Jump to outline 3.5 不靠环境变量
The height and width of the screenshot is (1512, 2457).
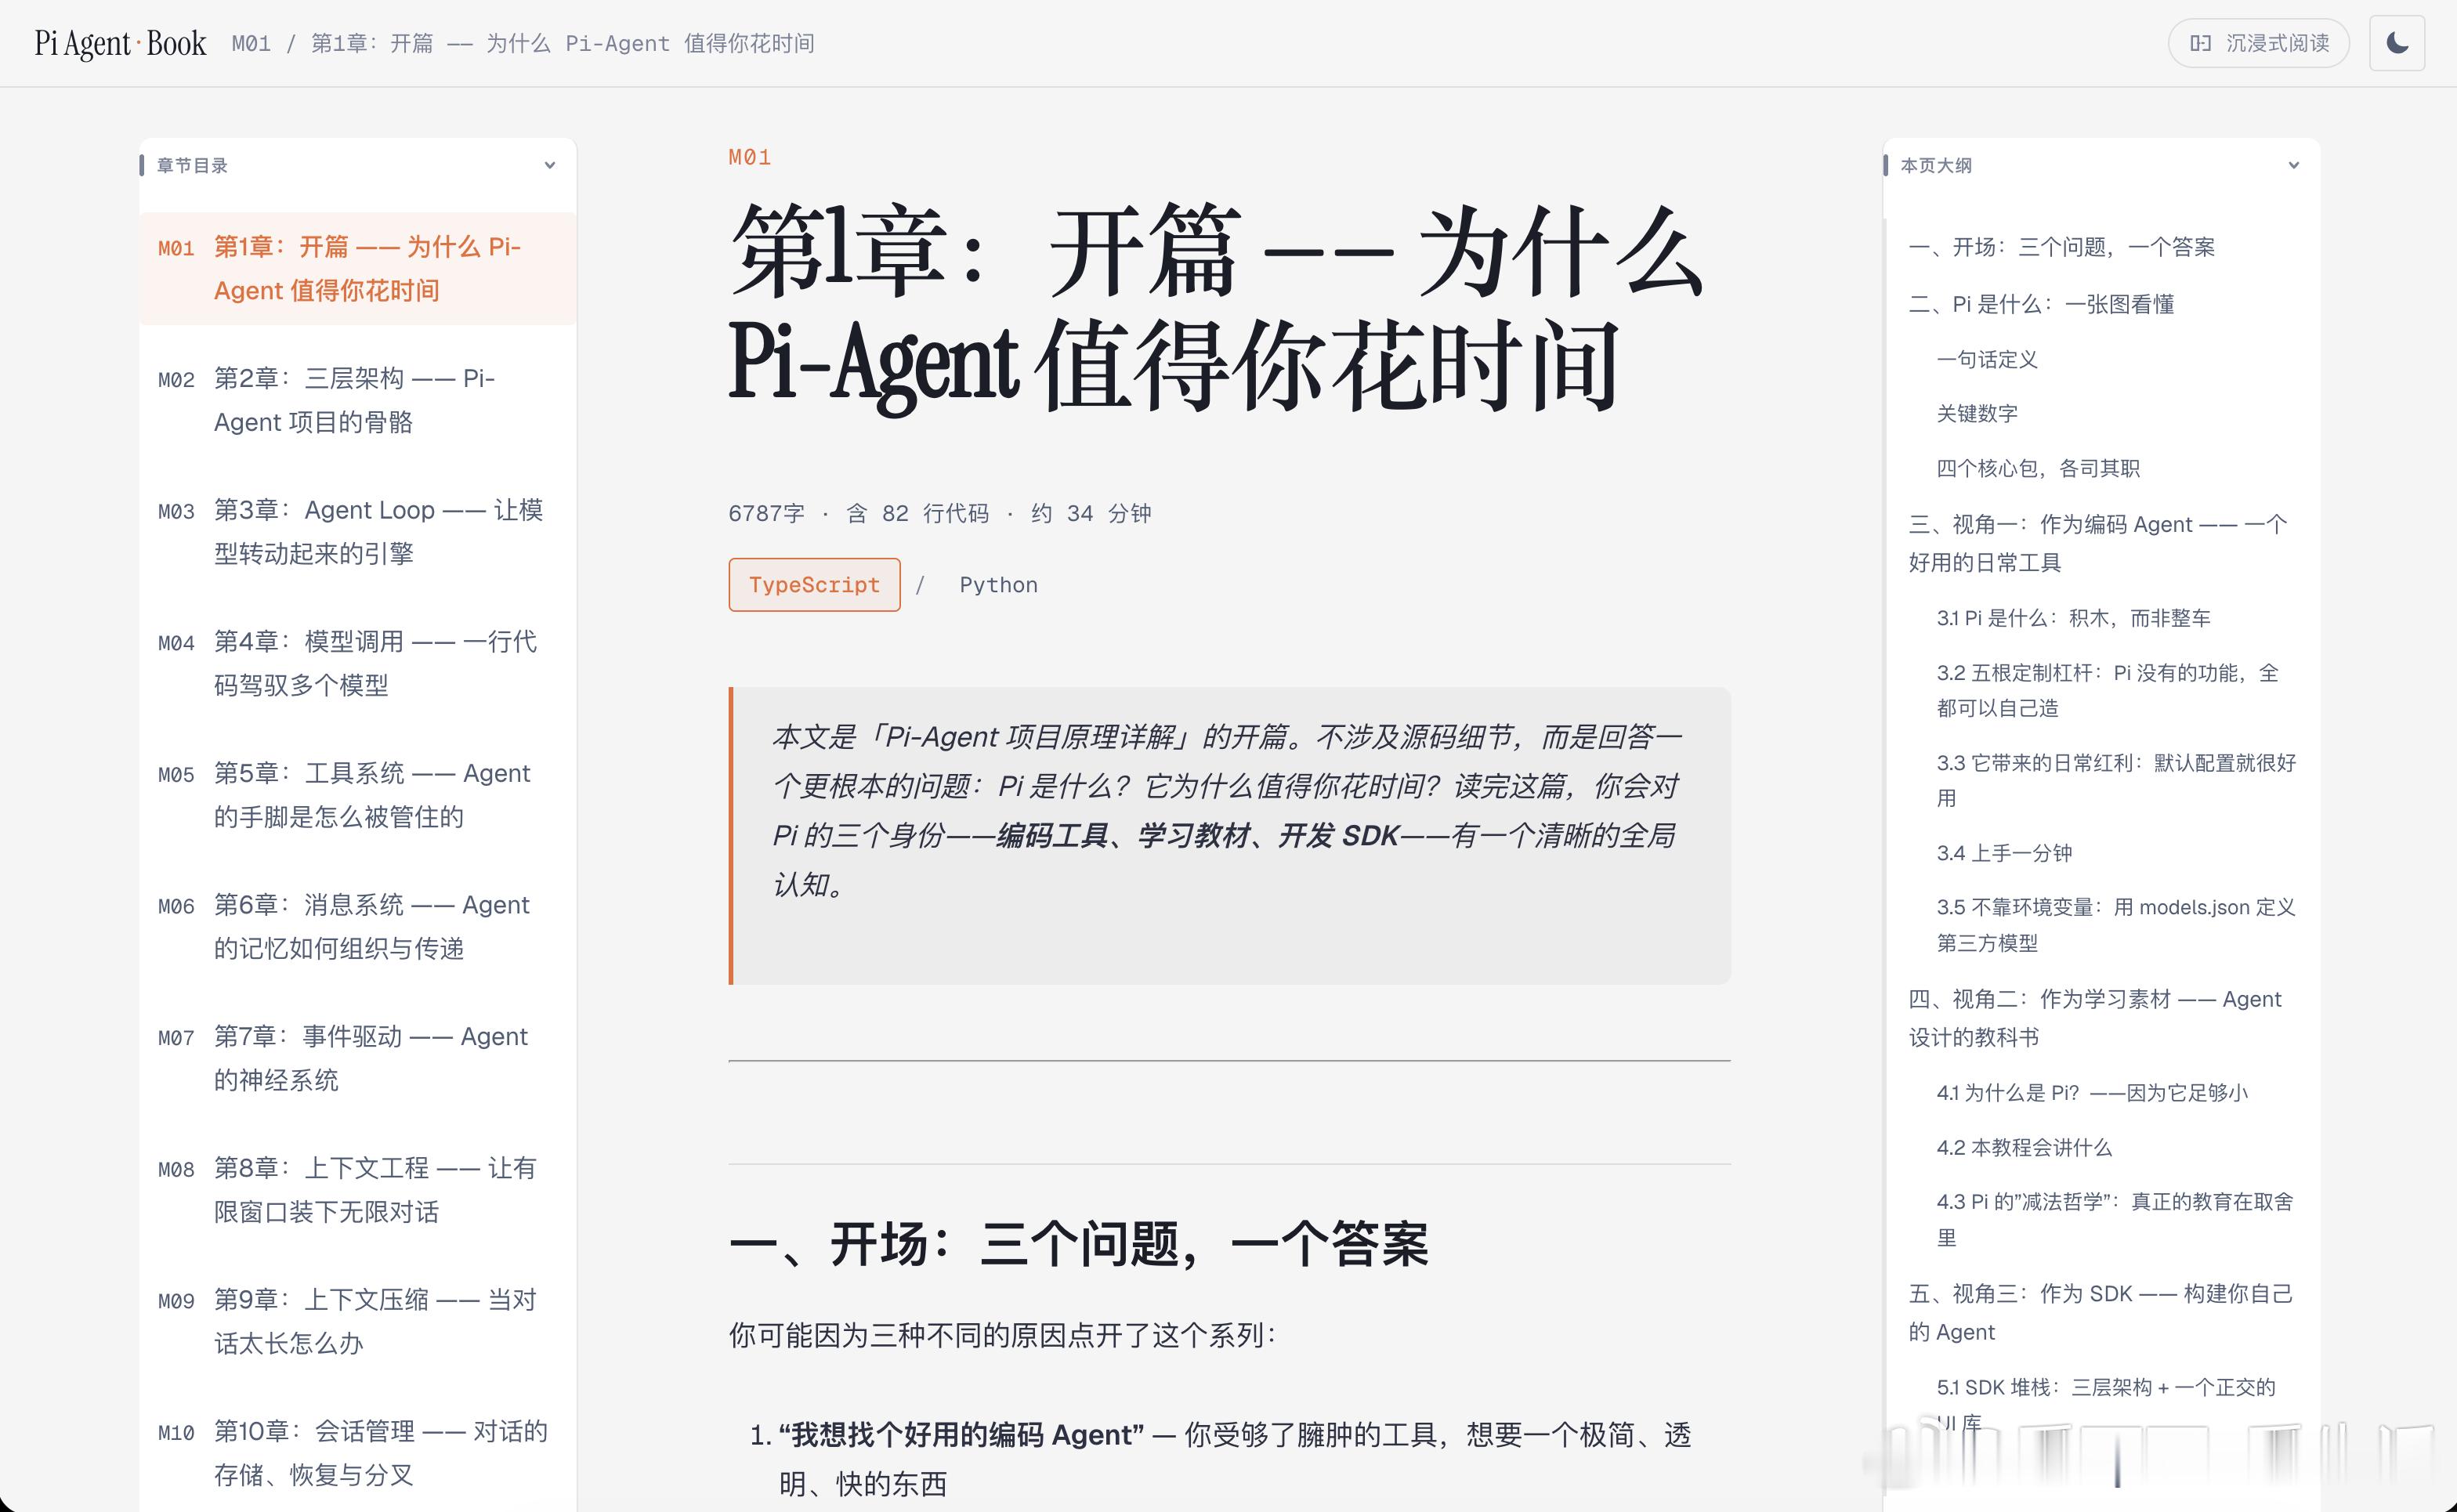(2115, 925)
